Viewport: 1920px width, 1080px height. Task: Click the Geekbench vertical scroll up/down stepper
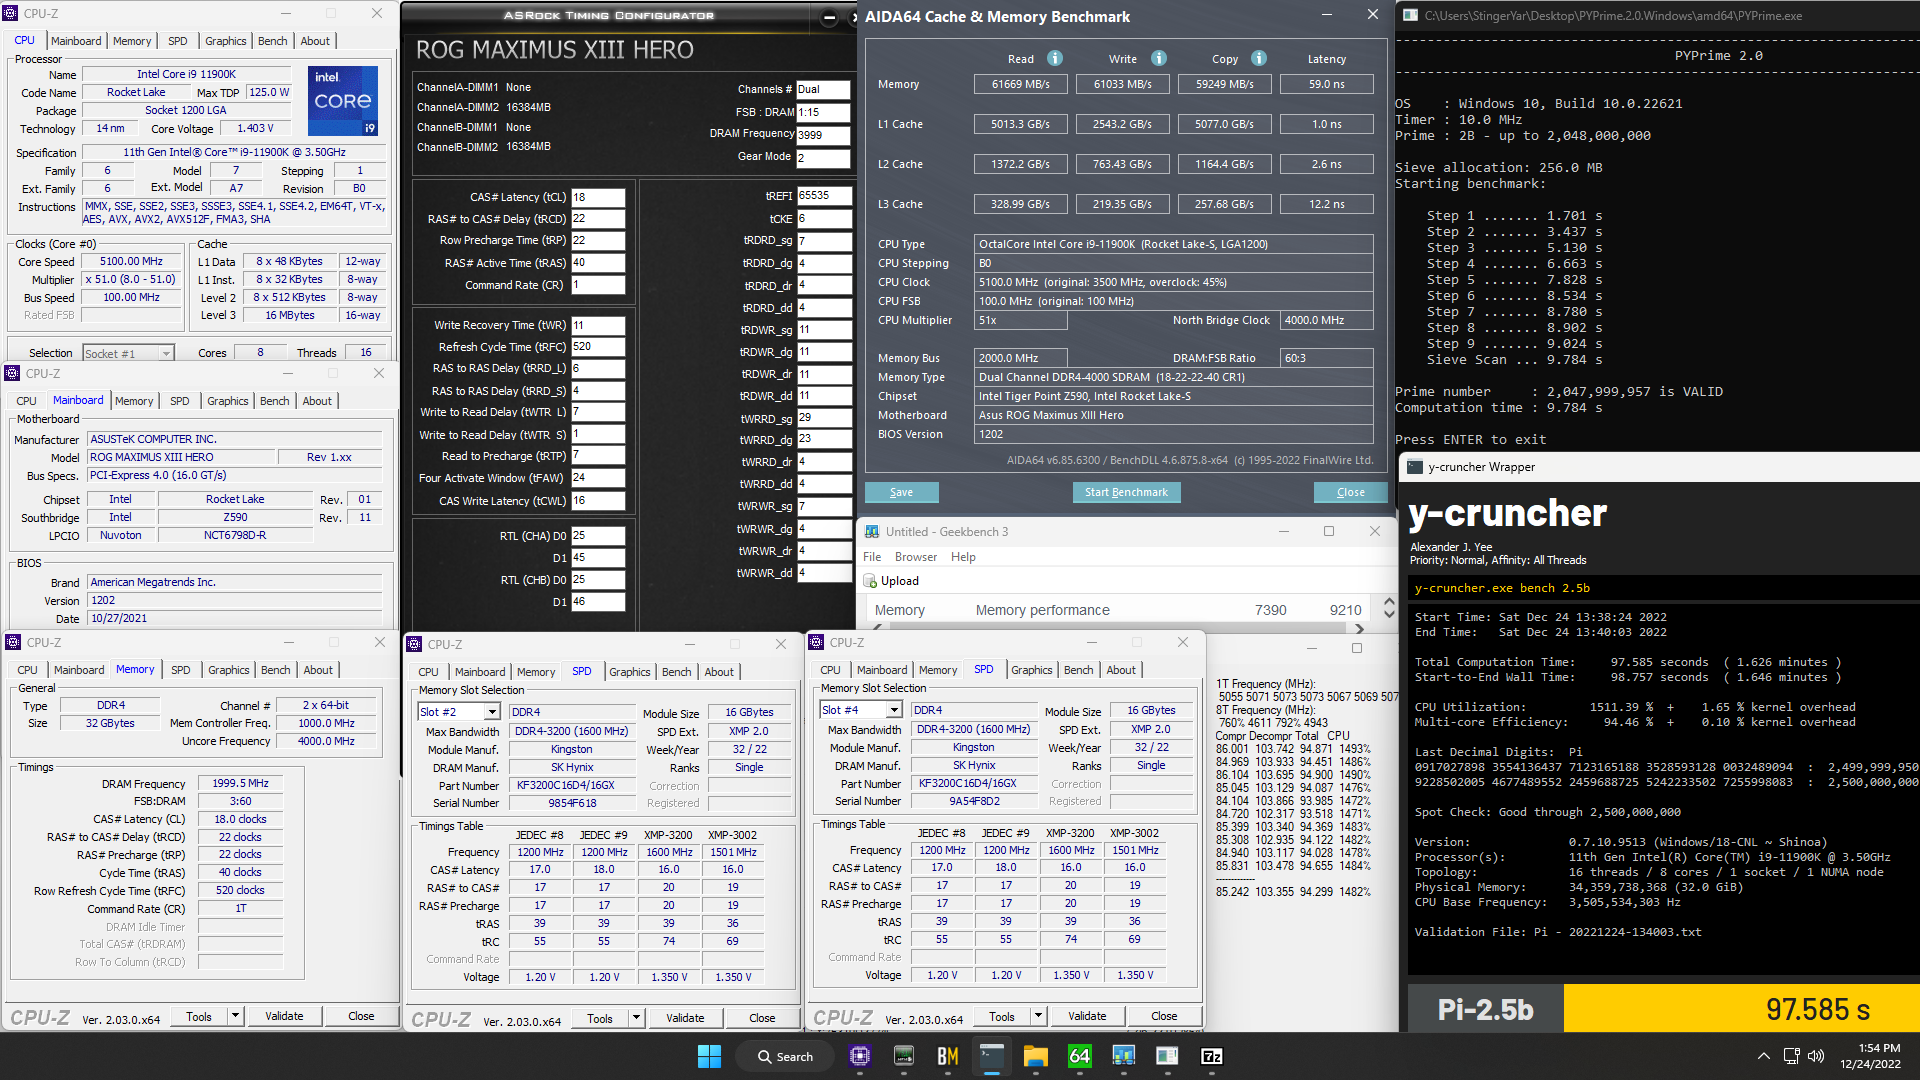coord(1389,607)
